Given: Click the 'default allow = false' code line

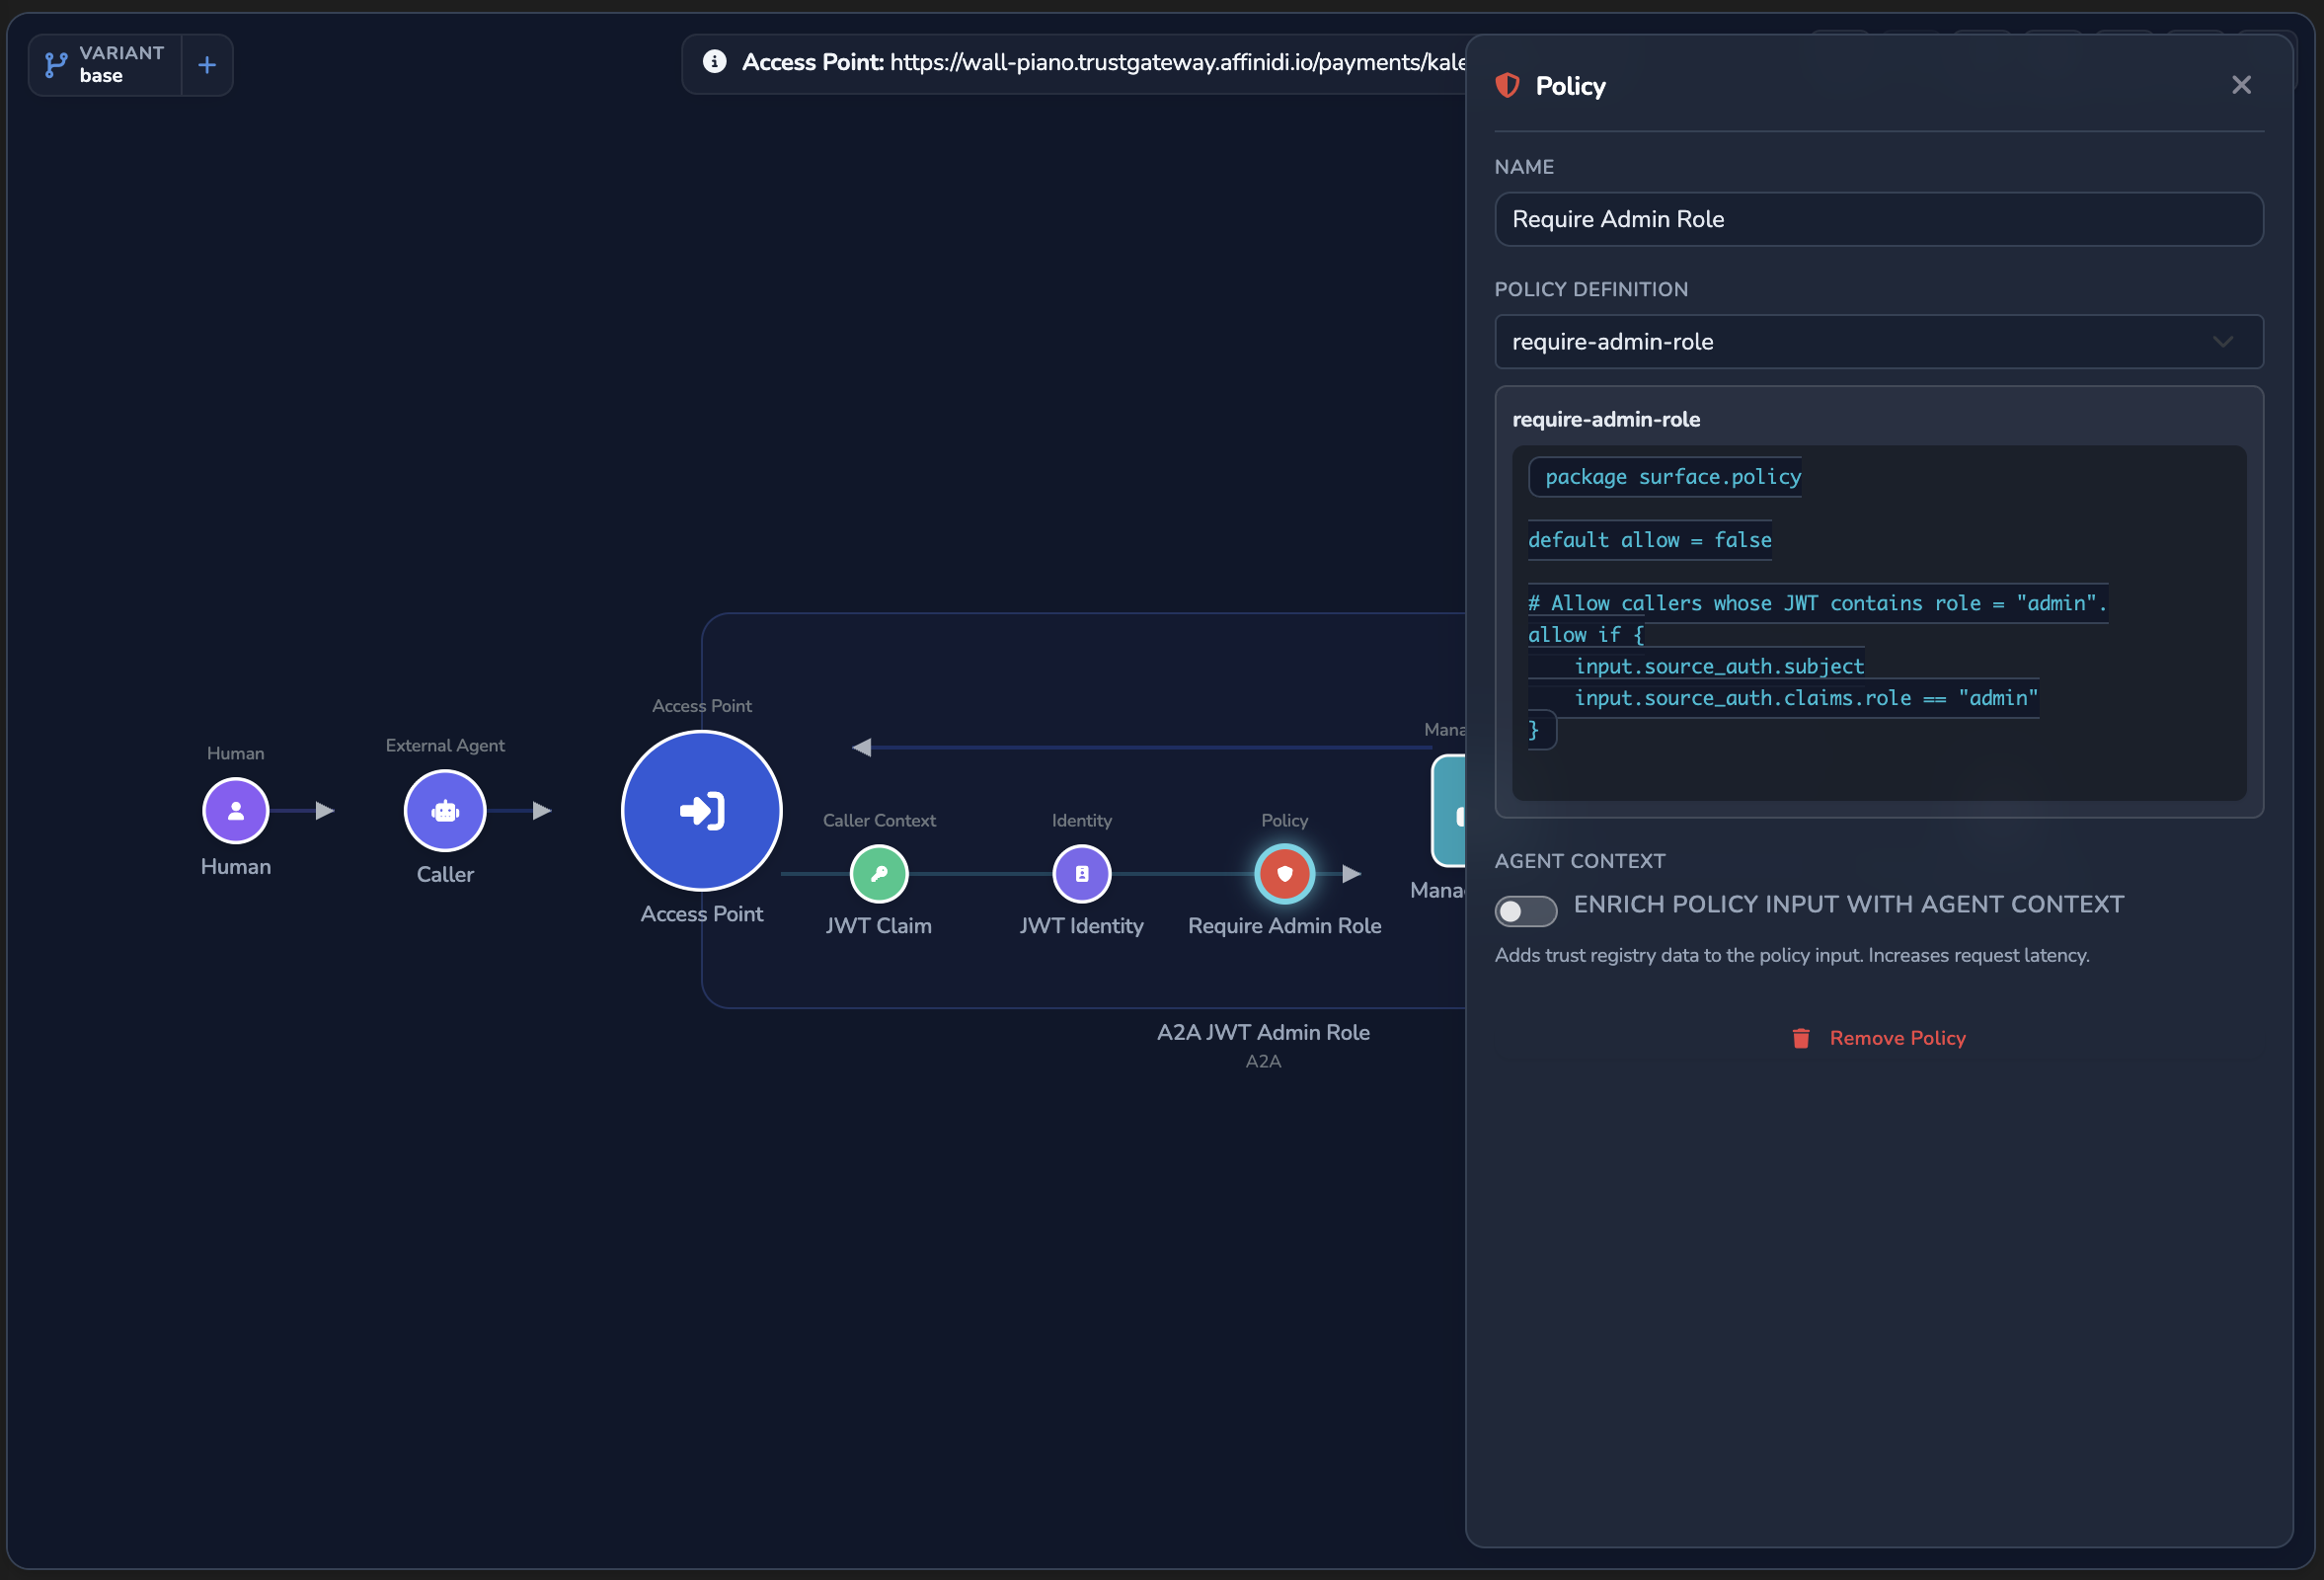Looking at the screenshot, I should pos(1649,540).
